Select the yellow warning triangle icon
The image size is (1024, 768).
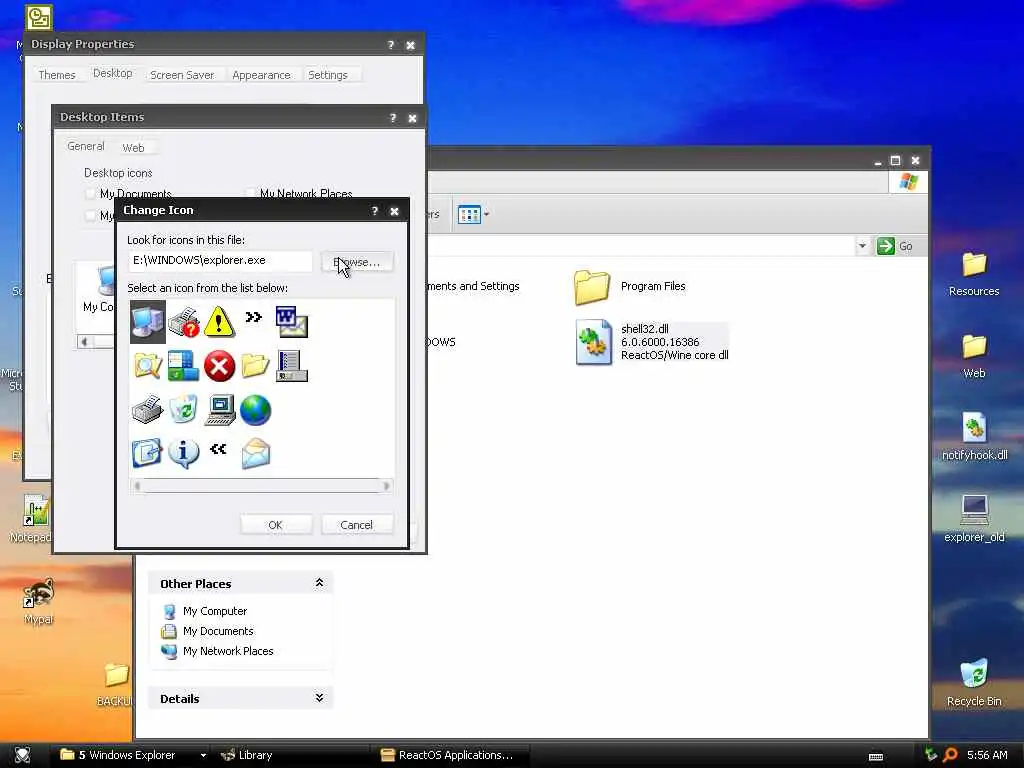click(x=219, y=321)
